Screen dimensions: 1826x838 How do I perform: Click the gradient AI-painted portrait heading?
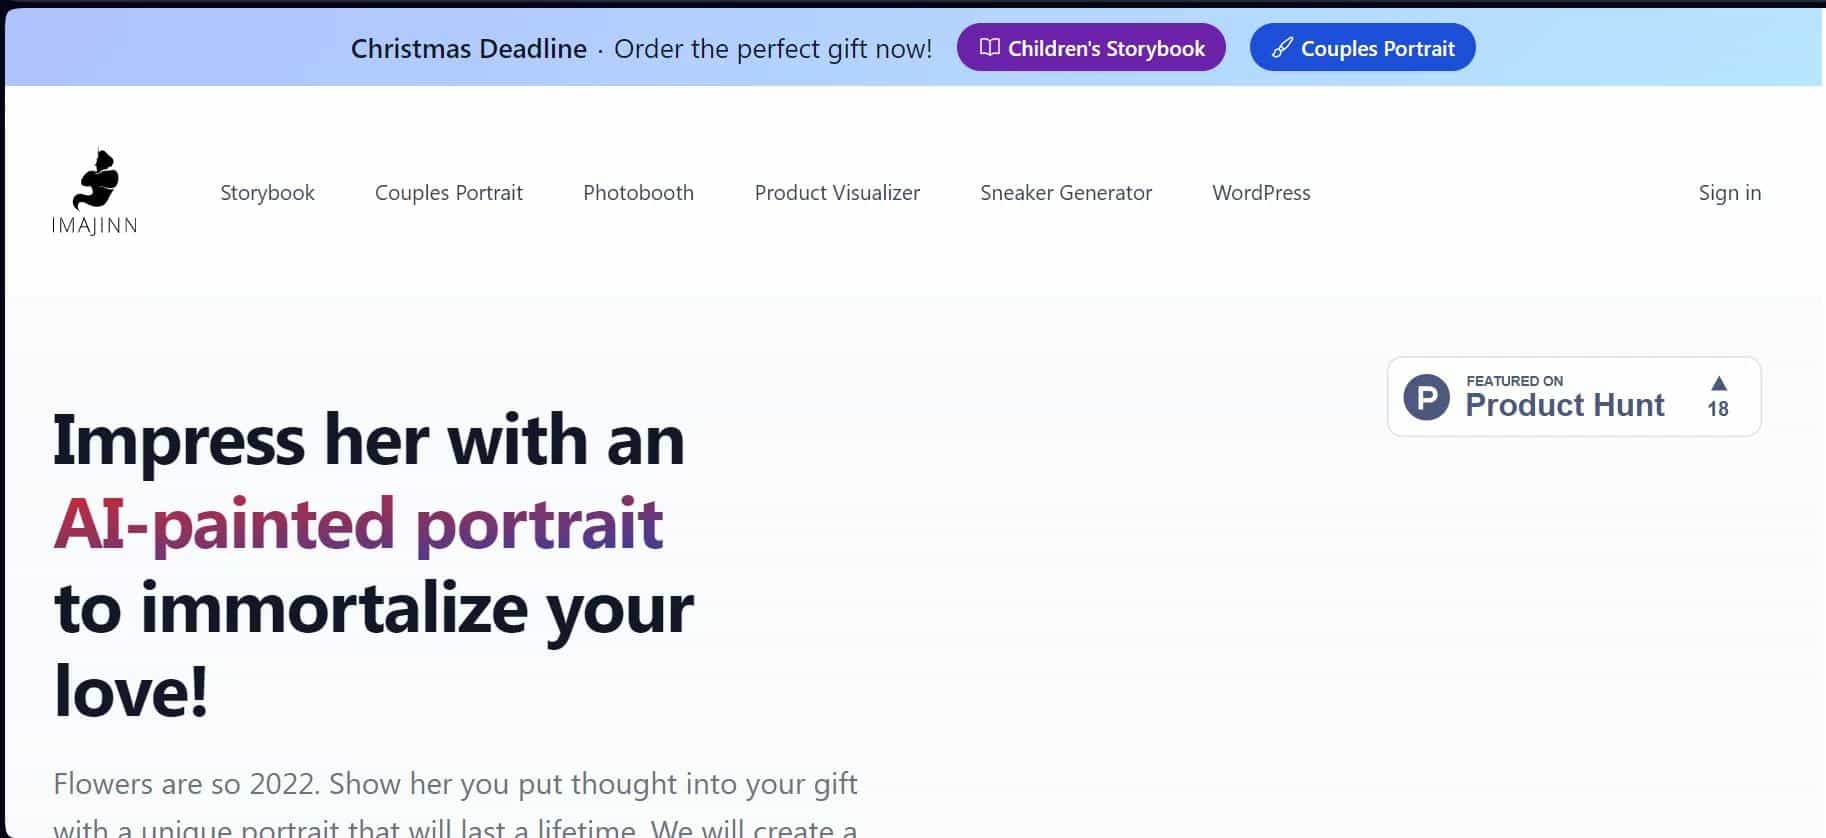(x=358, y=523)
